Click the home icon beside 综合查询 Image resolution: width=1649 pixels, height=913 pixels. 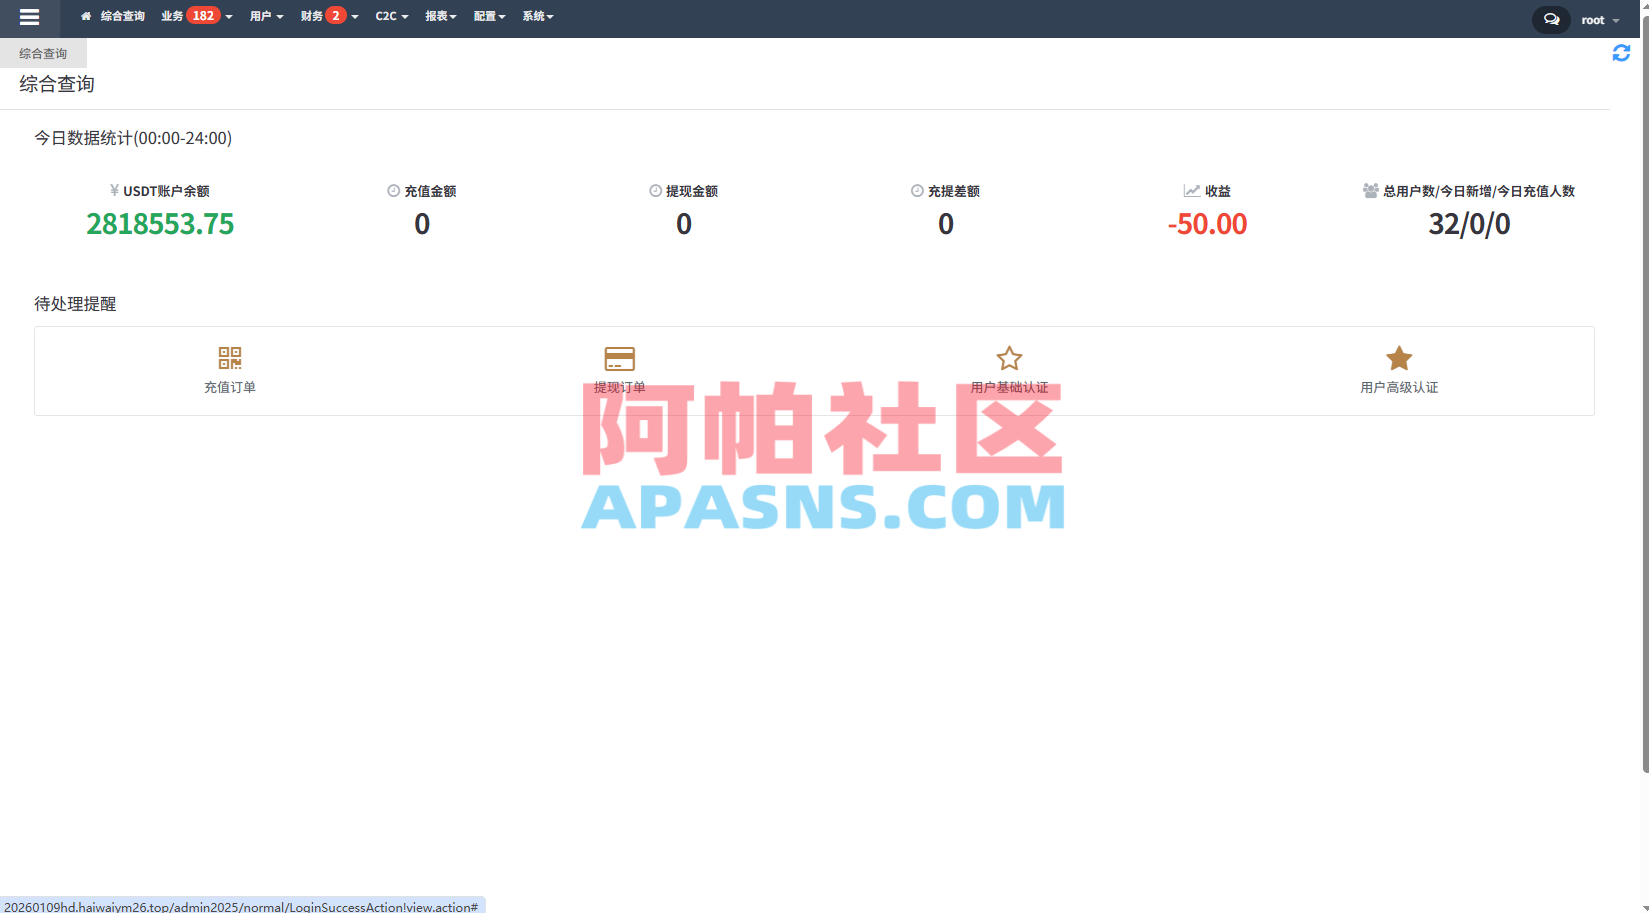86,16
